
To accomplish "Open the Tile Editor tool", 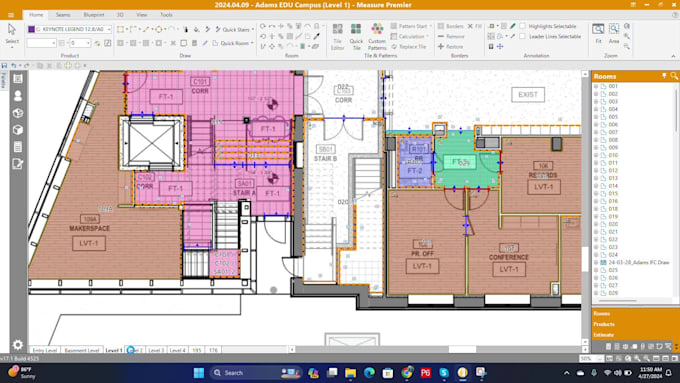I will pyautogui.click(x=337, y=36).
